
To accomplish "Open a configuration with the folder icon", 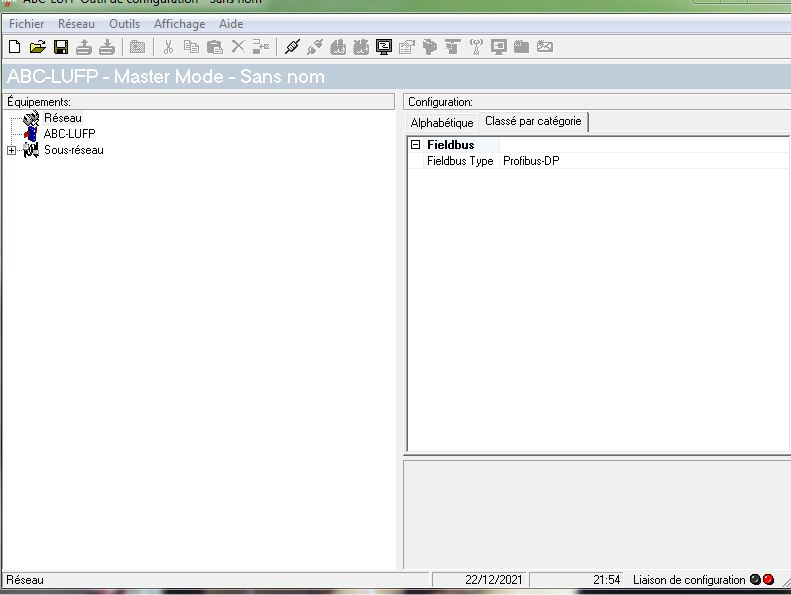I will pyautogui.click(x=37, y=46).
